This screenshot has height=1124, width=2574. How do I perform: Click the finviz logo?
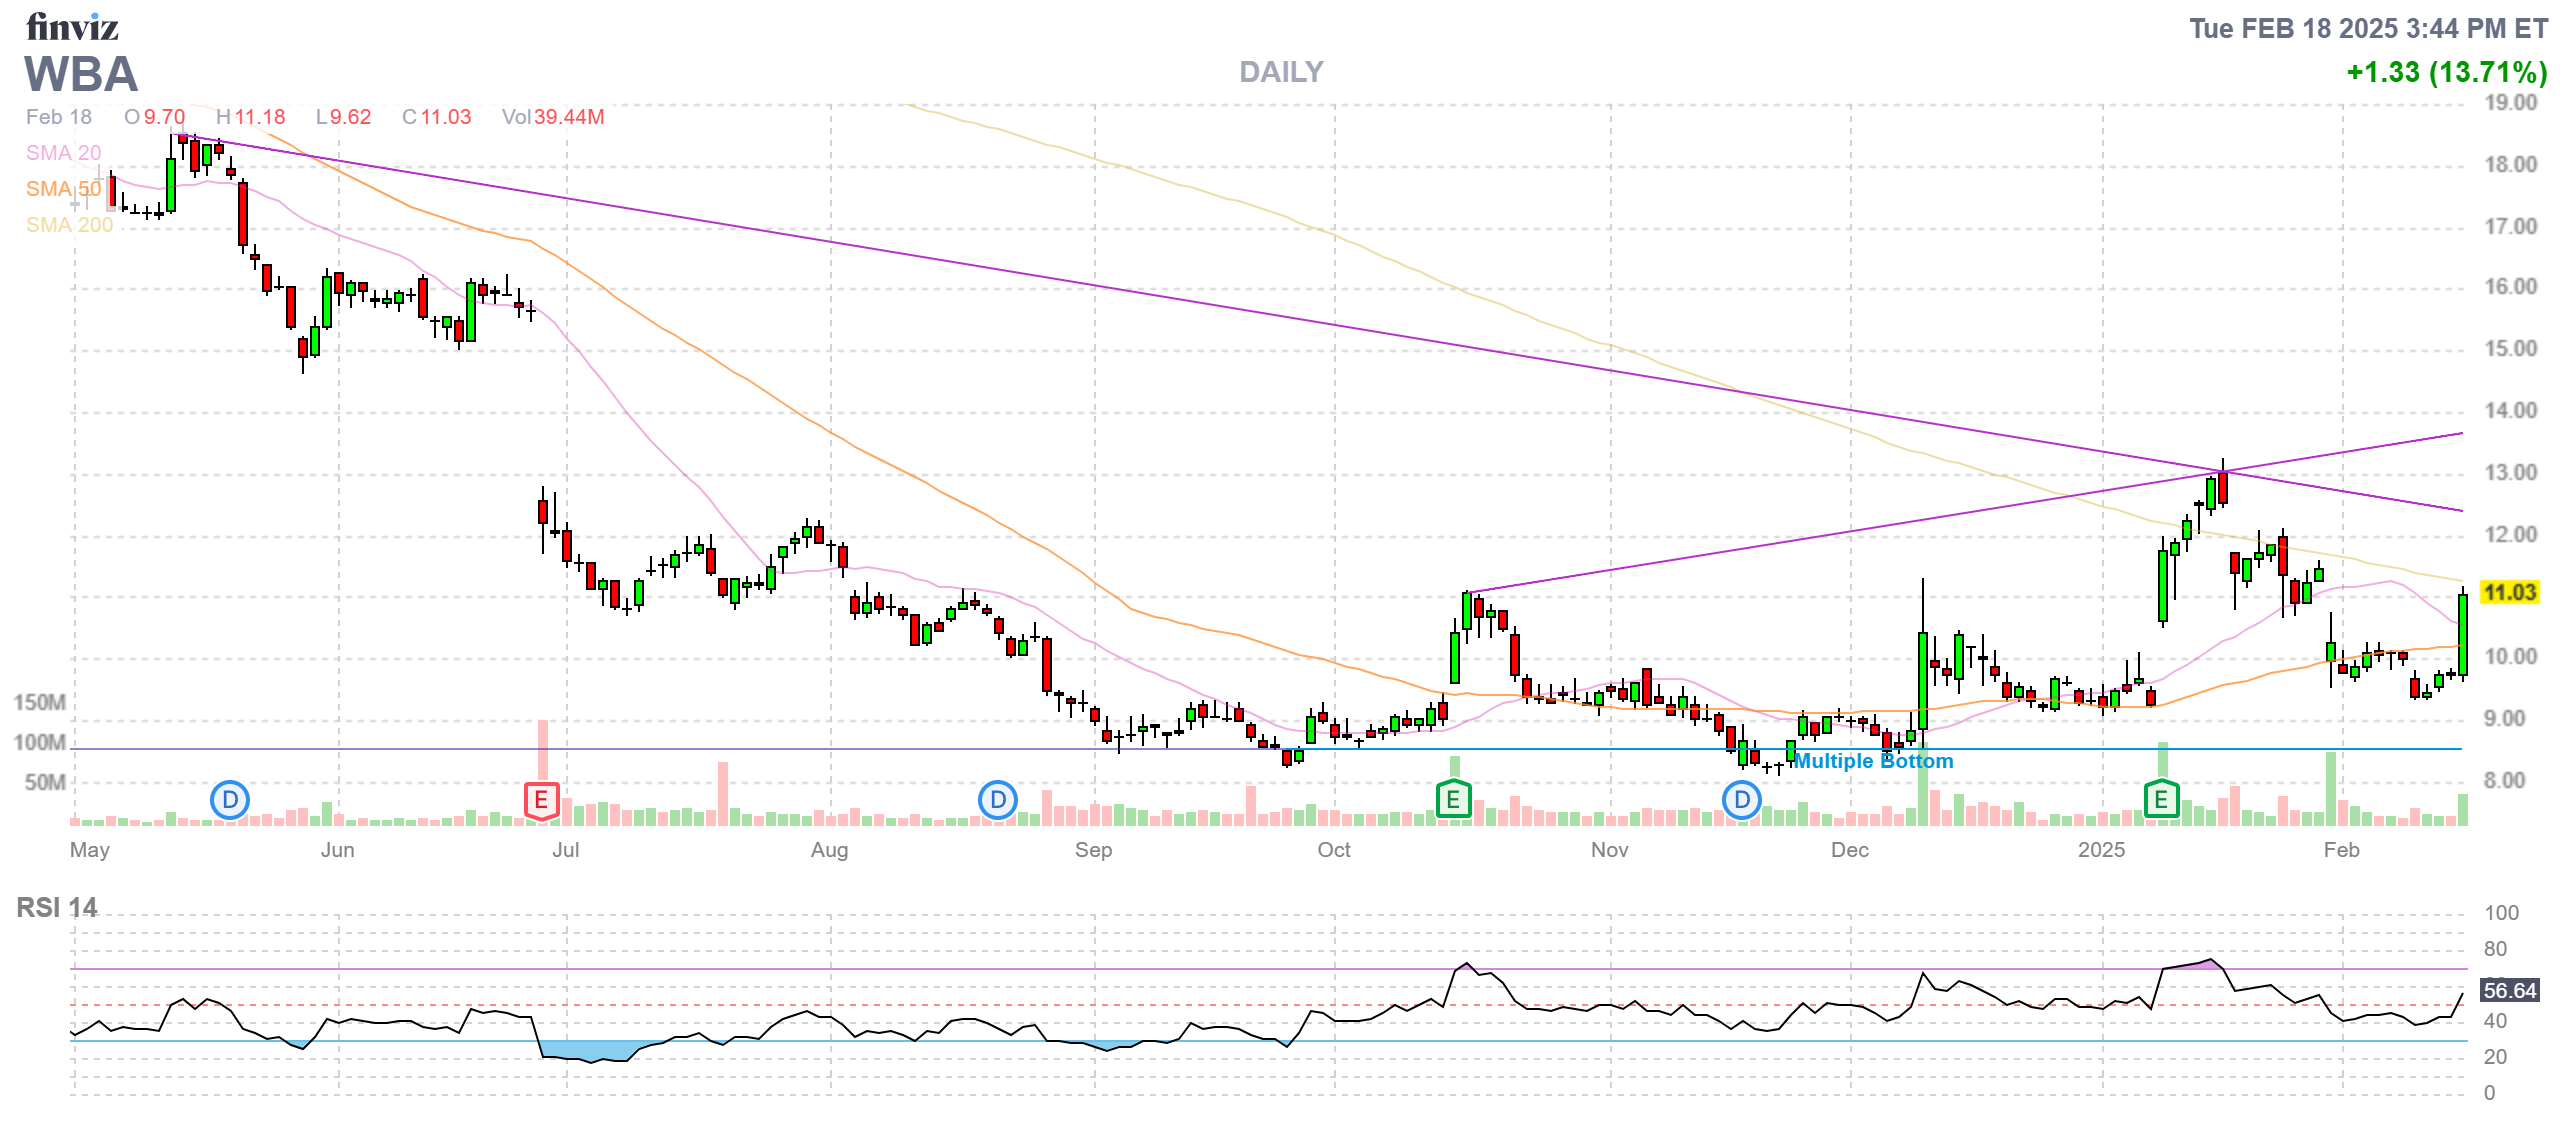pyautogui.click(x=72, y=27)
